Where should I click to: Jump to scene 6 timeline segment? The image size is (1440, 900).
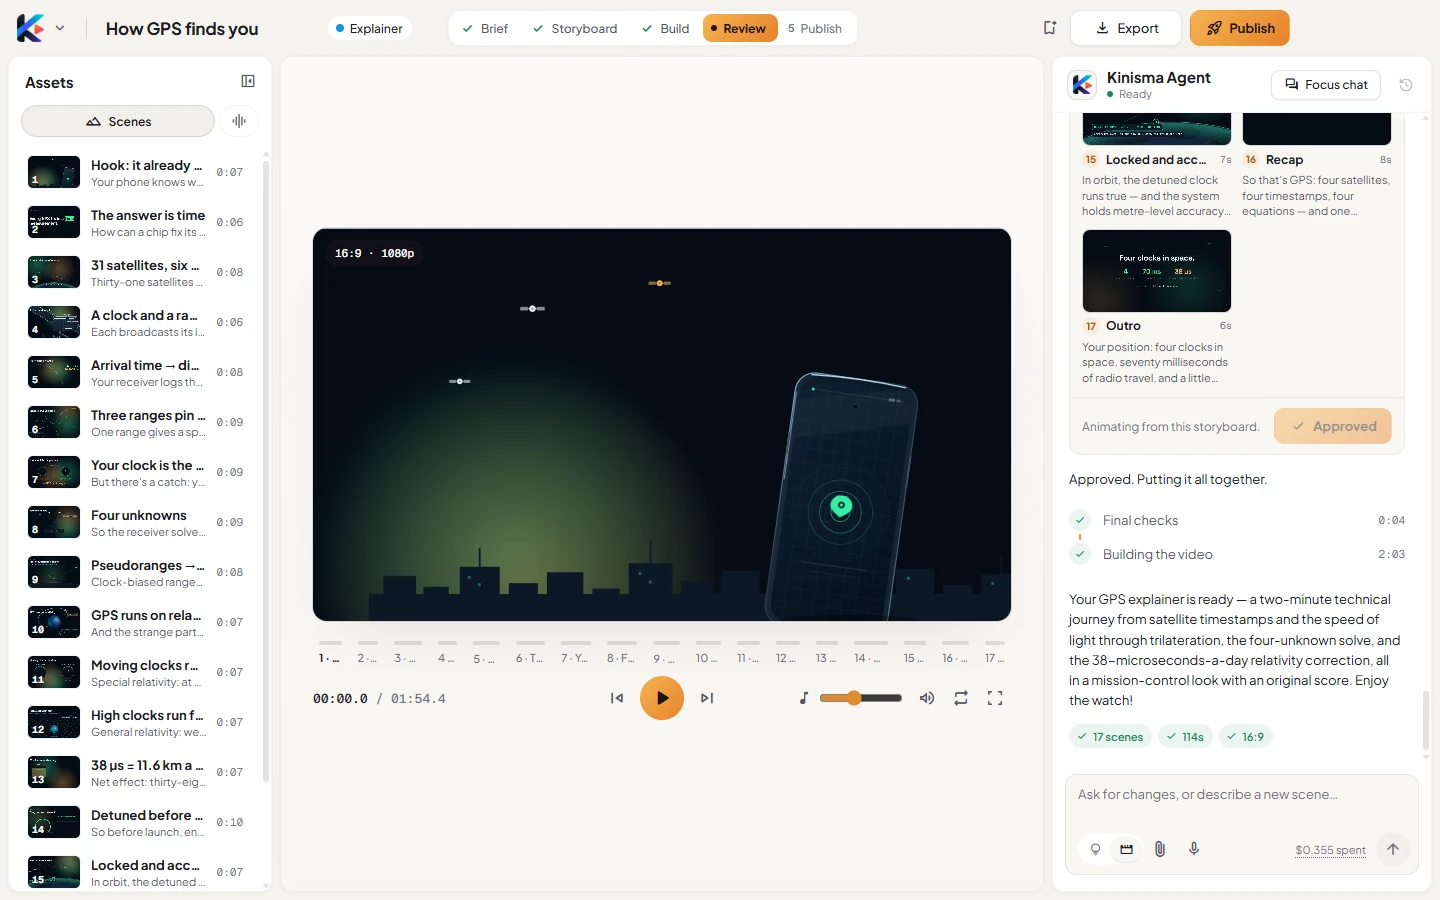[530, 651]
